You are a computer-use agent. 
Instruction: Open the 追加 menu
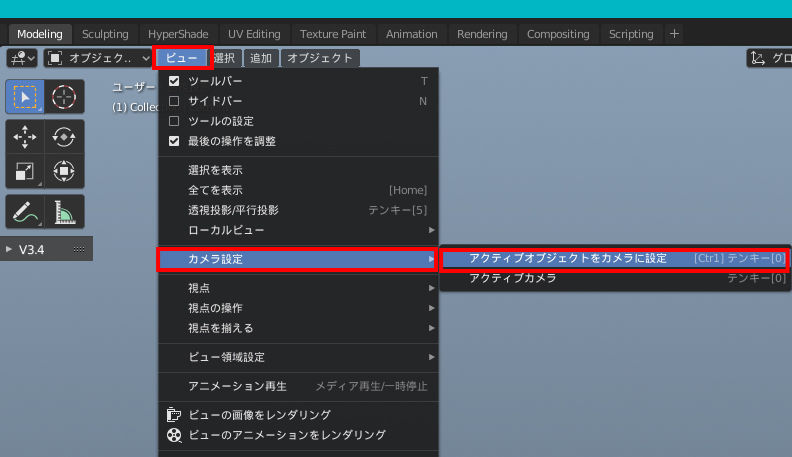261,58
